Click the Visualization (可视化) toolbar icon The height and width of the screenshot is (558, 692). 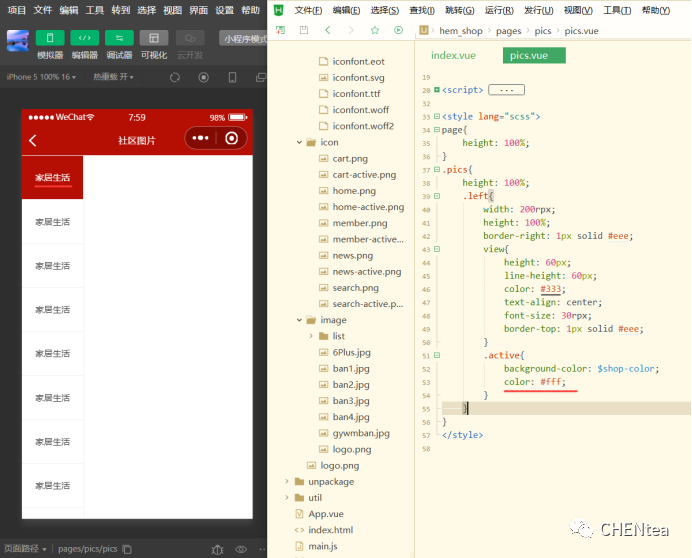pyautogui.click(x=154, y=38)
